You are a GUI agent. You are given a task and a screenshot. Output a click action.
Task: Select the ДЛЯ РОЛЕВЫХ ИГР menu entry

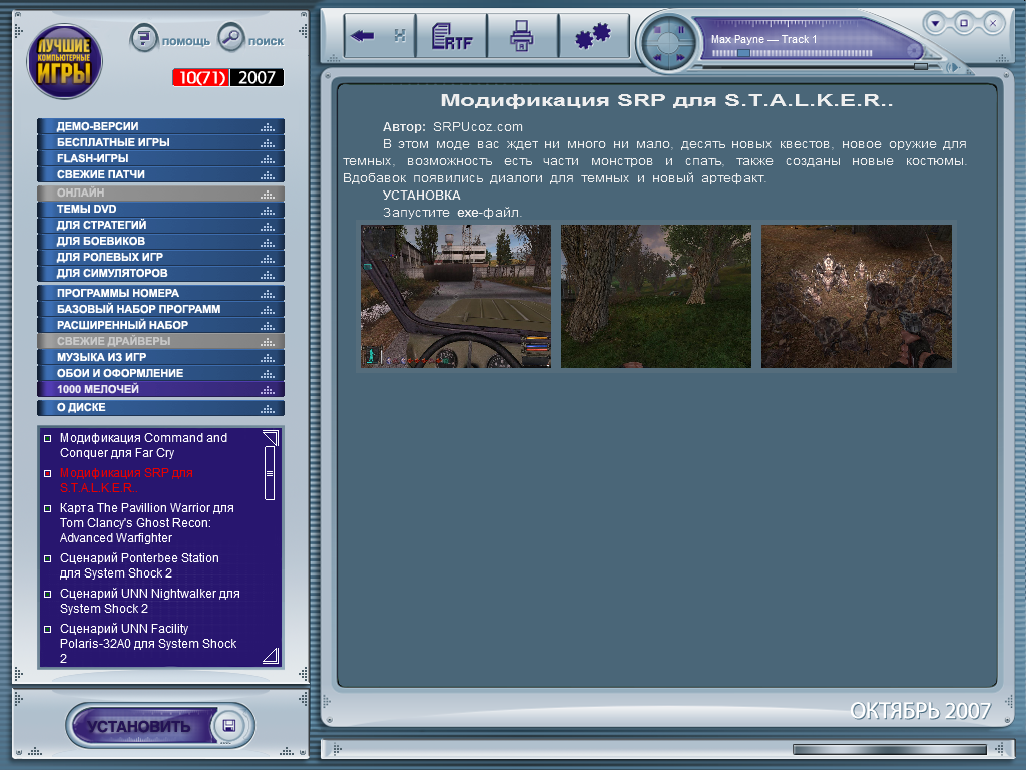click(x=161, y=257)
